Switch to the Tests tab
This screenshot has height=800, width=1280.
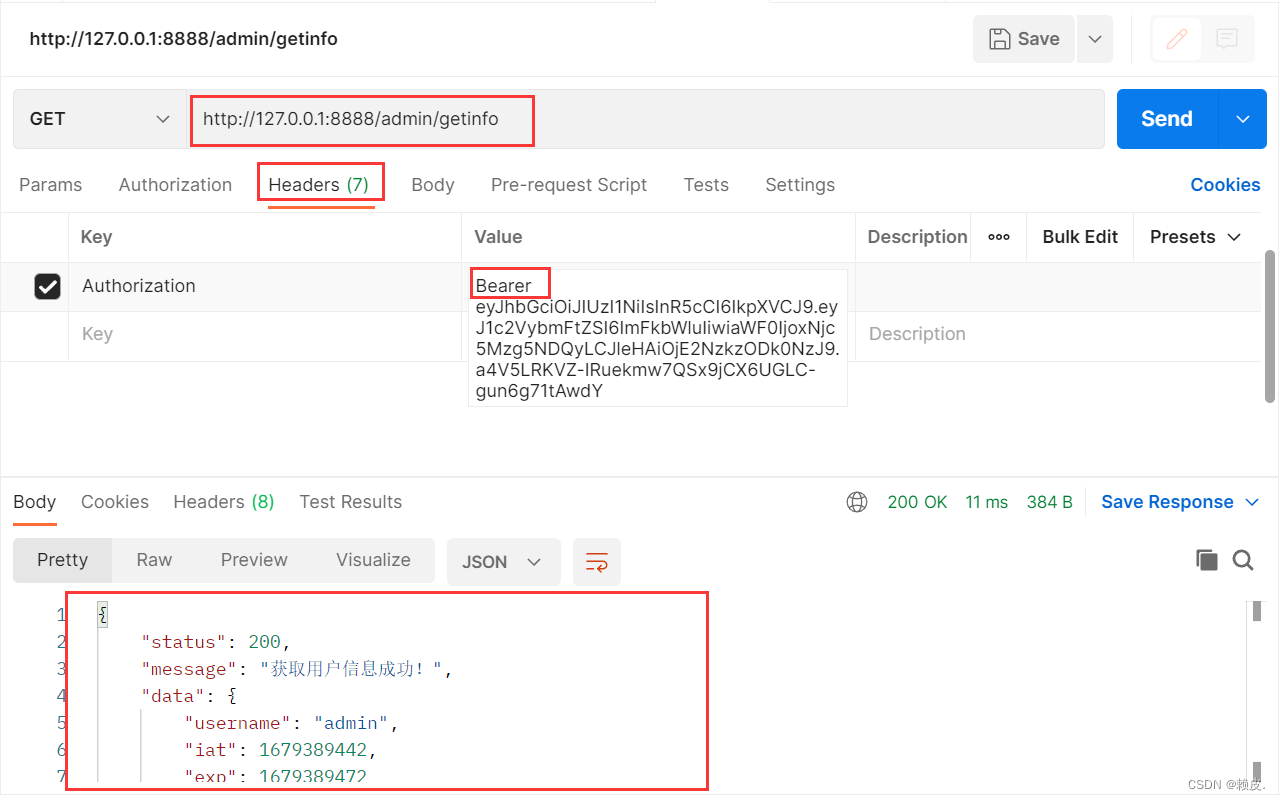706,185
